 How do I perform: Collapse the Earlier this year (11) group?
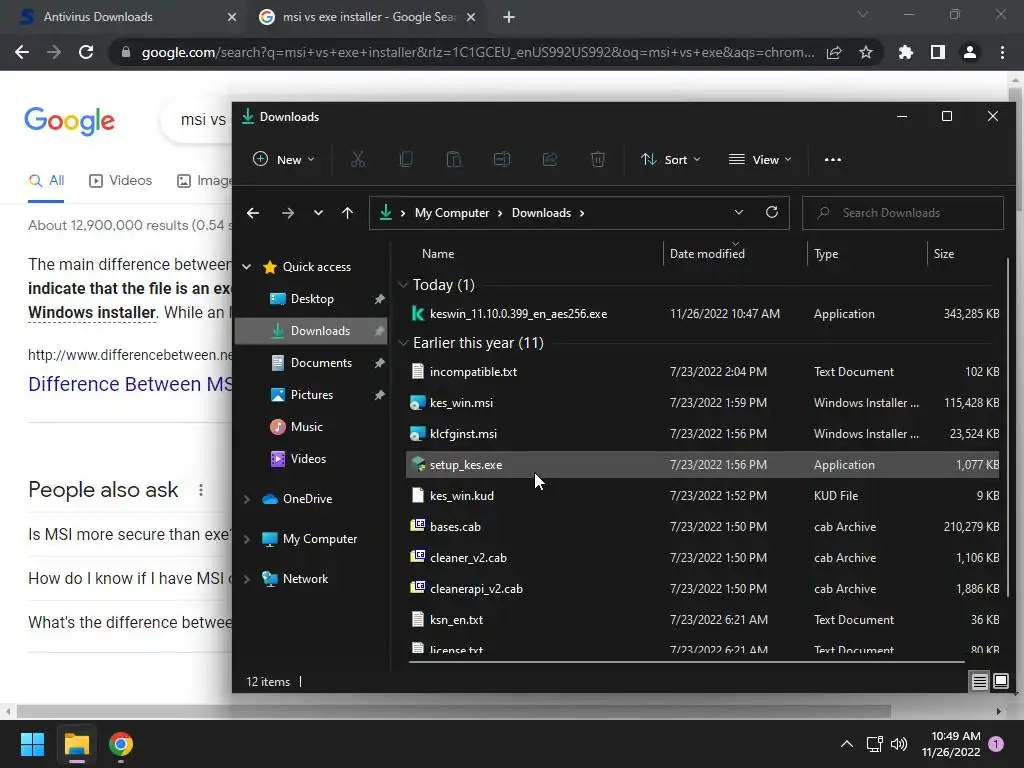tap(404, 343)
